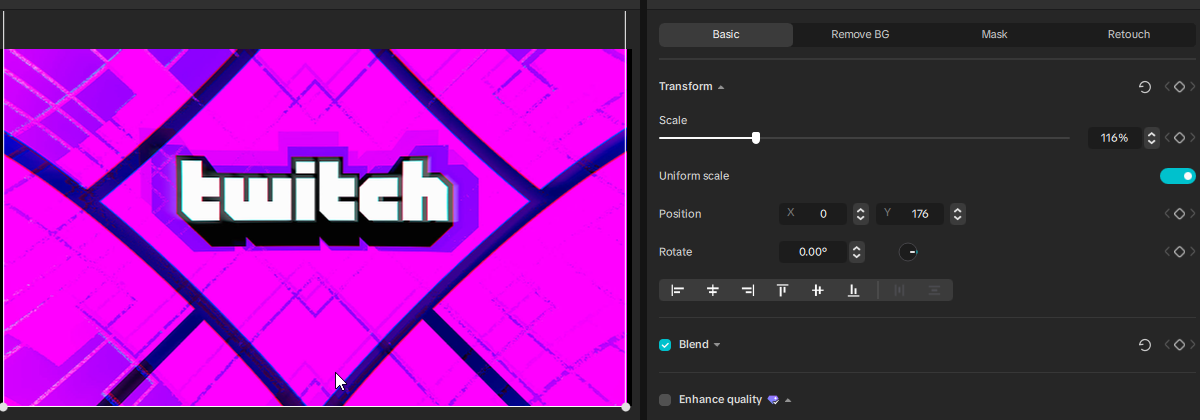Align clip to the right

click(748, 290)
